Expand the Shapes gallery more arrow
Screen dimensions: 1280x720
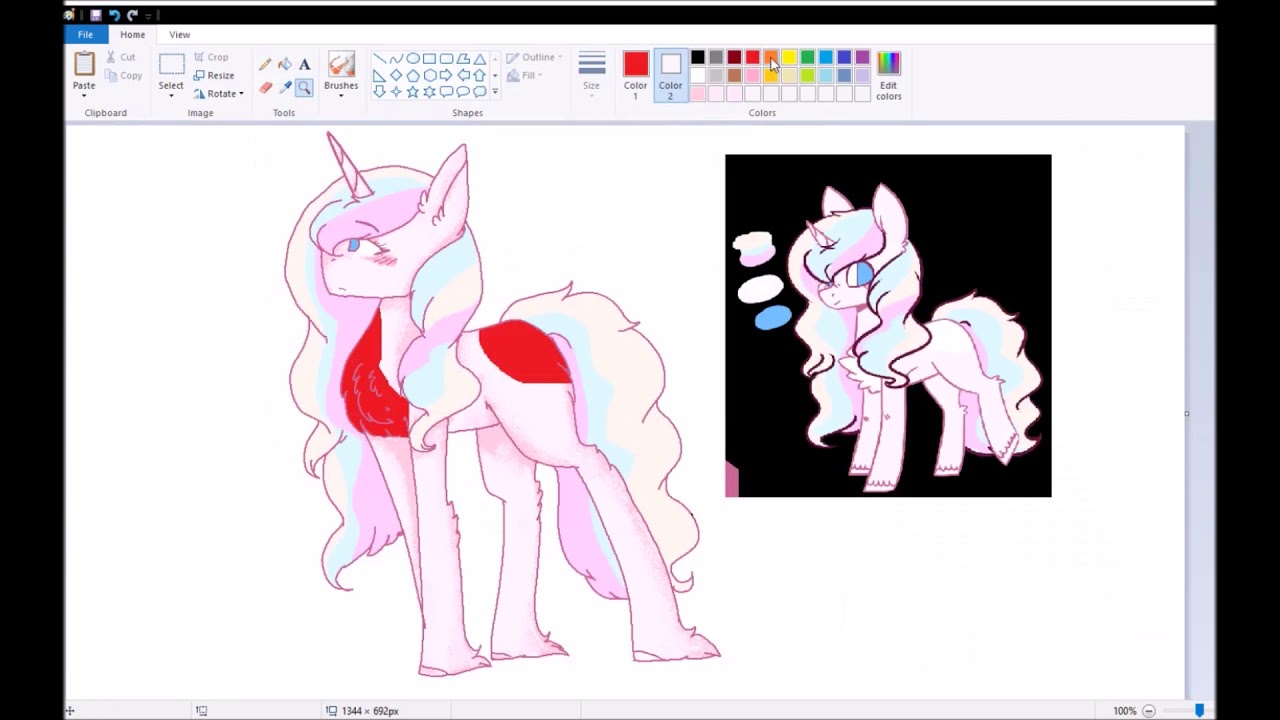pos(495,91)
